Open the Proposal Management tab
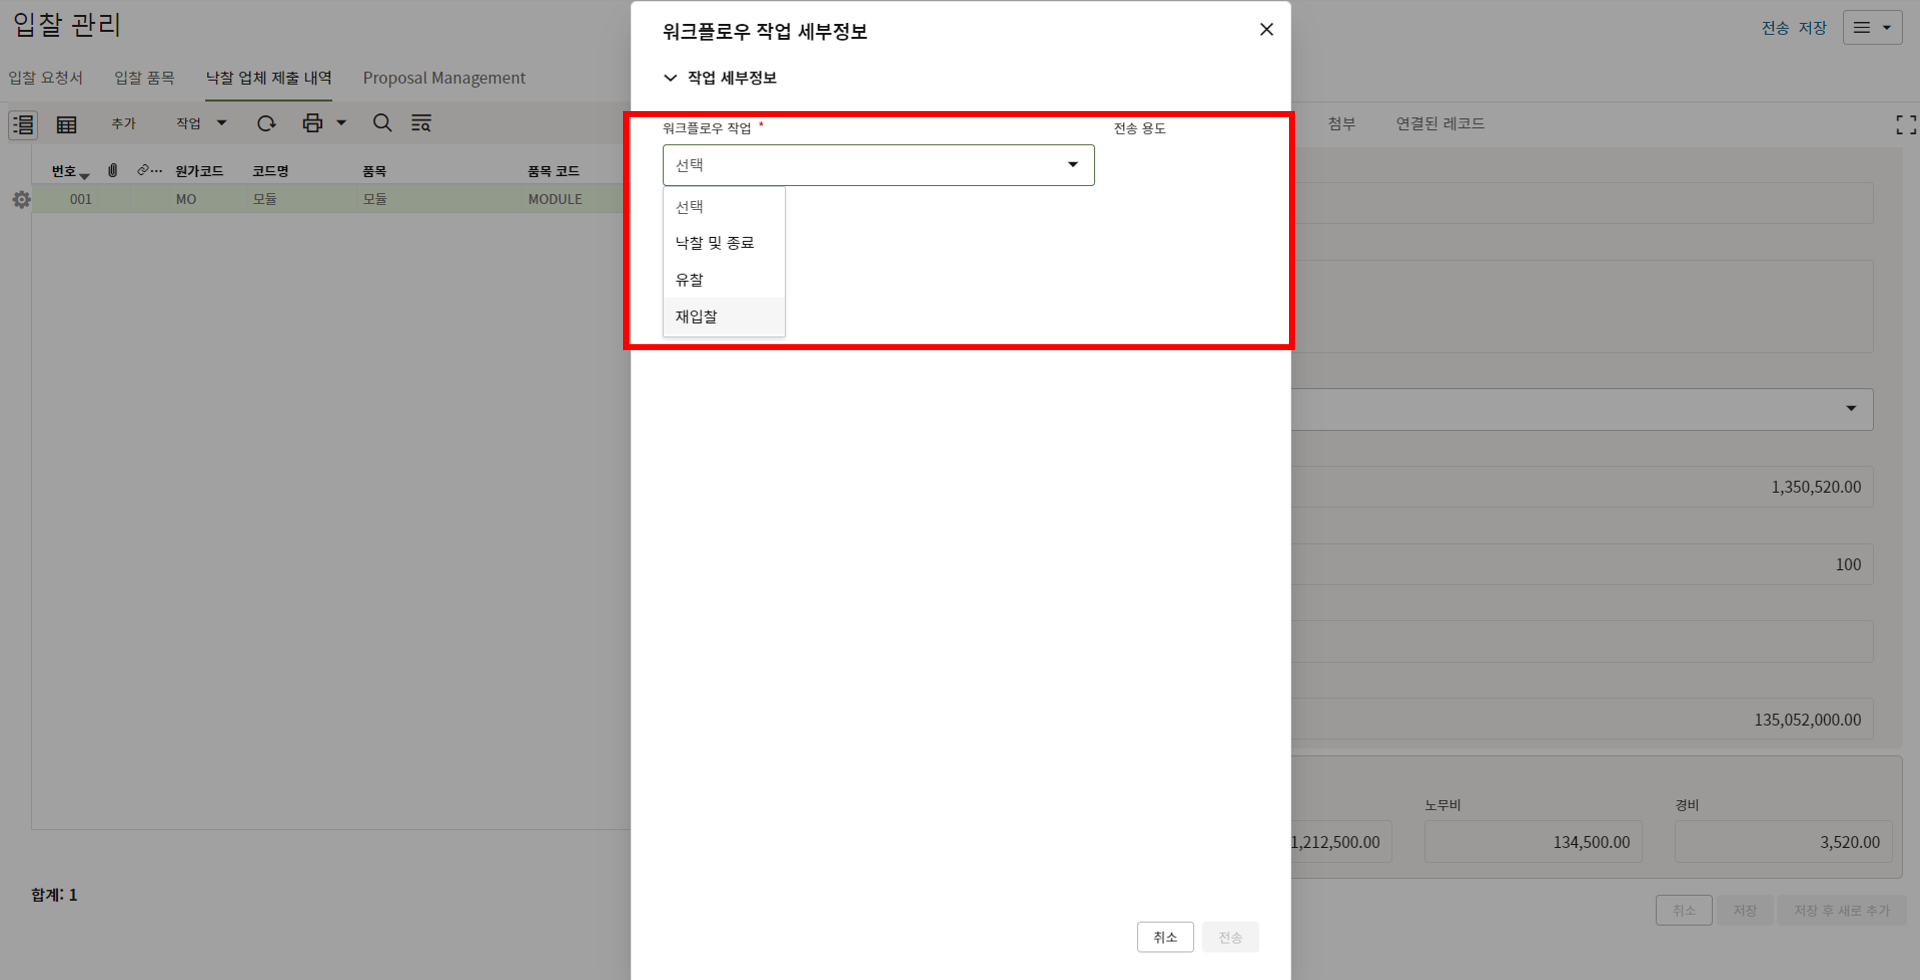Screen dimensions: 1920x980 (443, 78)
